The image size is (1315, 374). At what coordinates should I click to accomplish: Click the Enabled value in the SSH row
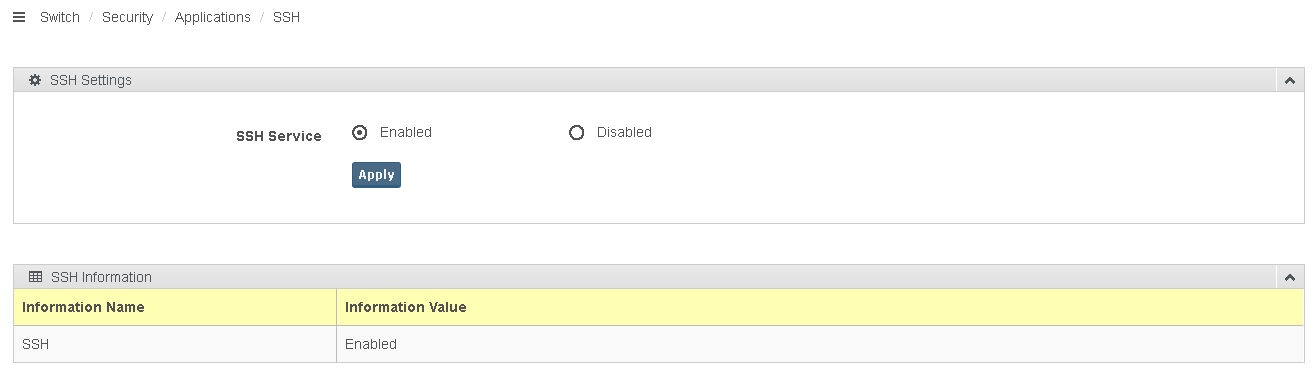click(371, 344)
